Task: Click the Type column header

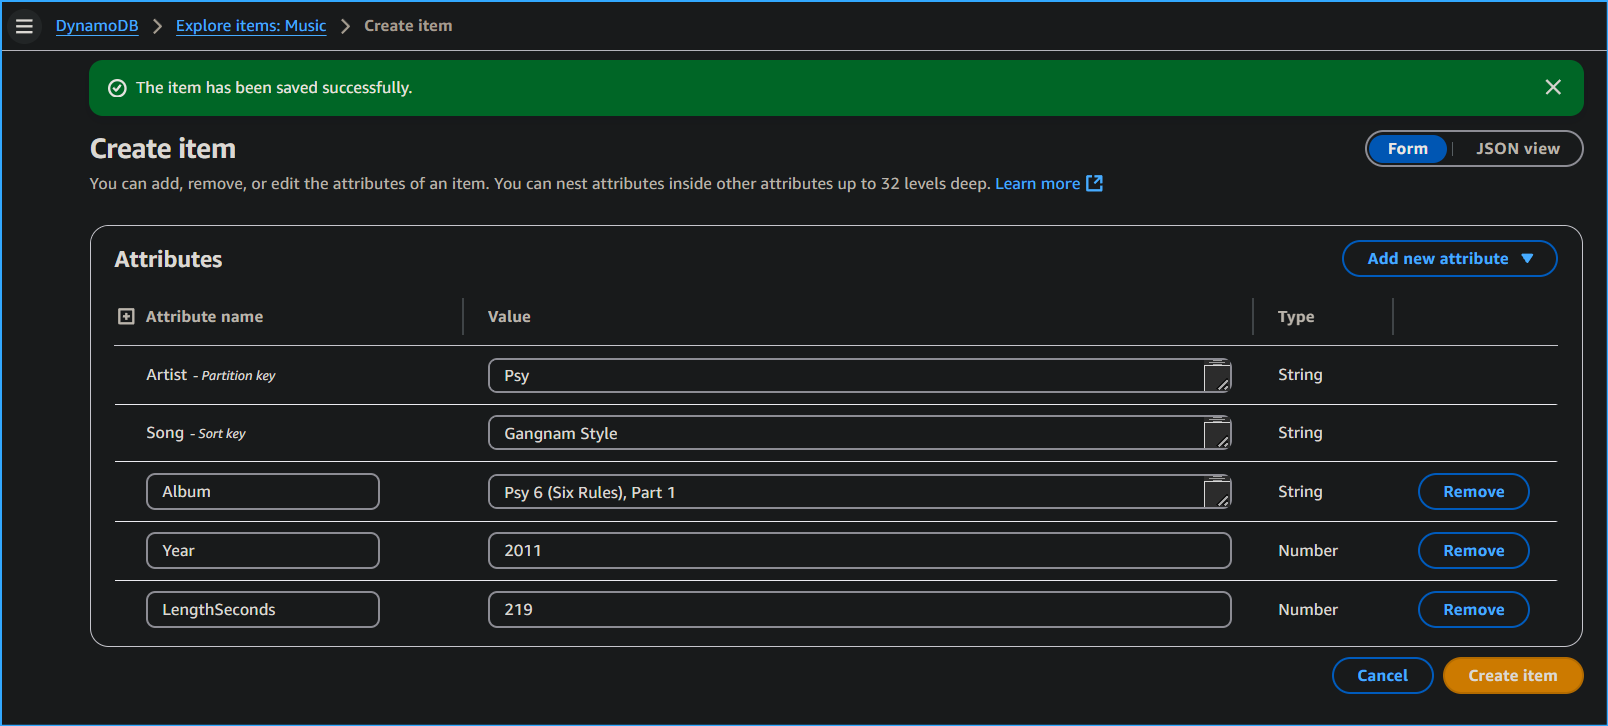Action: pos(1296,317)
